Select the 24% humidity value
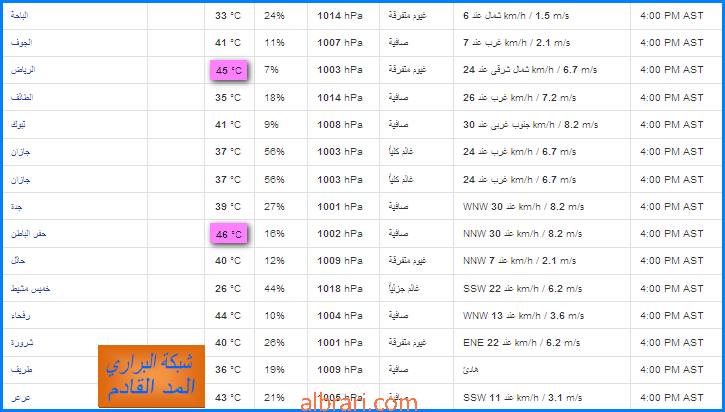This screenshot has width=725, height=412. point(274,15)
